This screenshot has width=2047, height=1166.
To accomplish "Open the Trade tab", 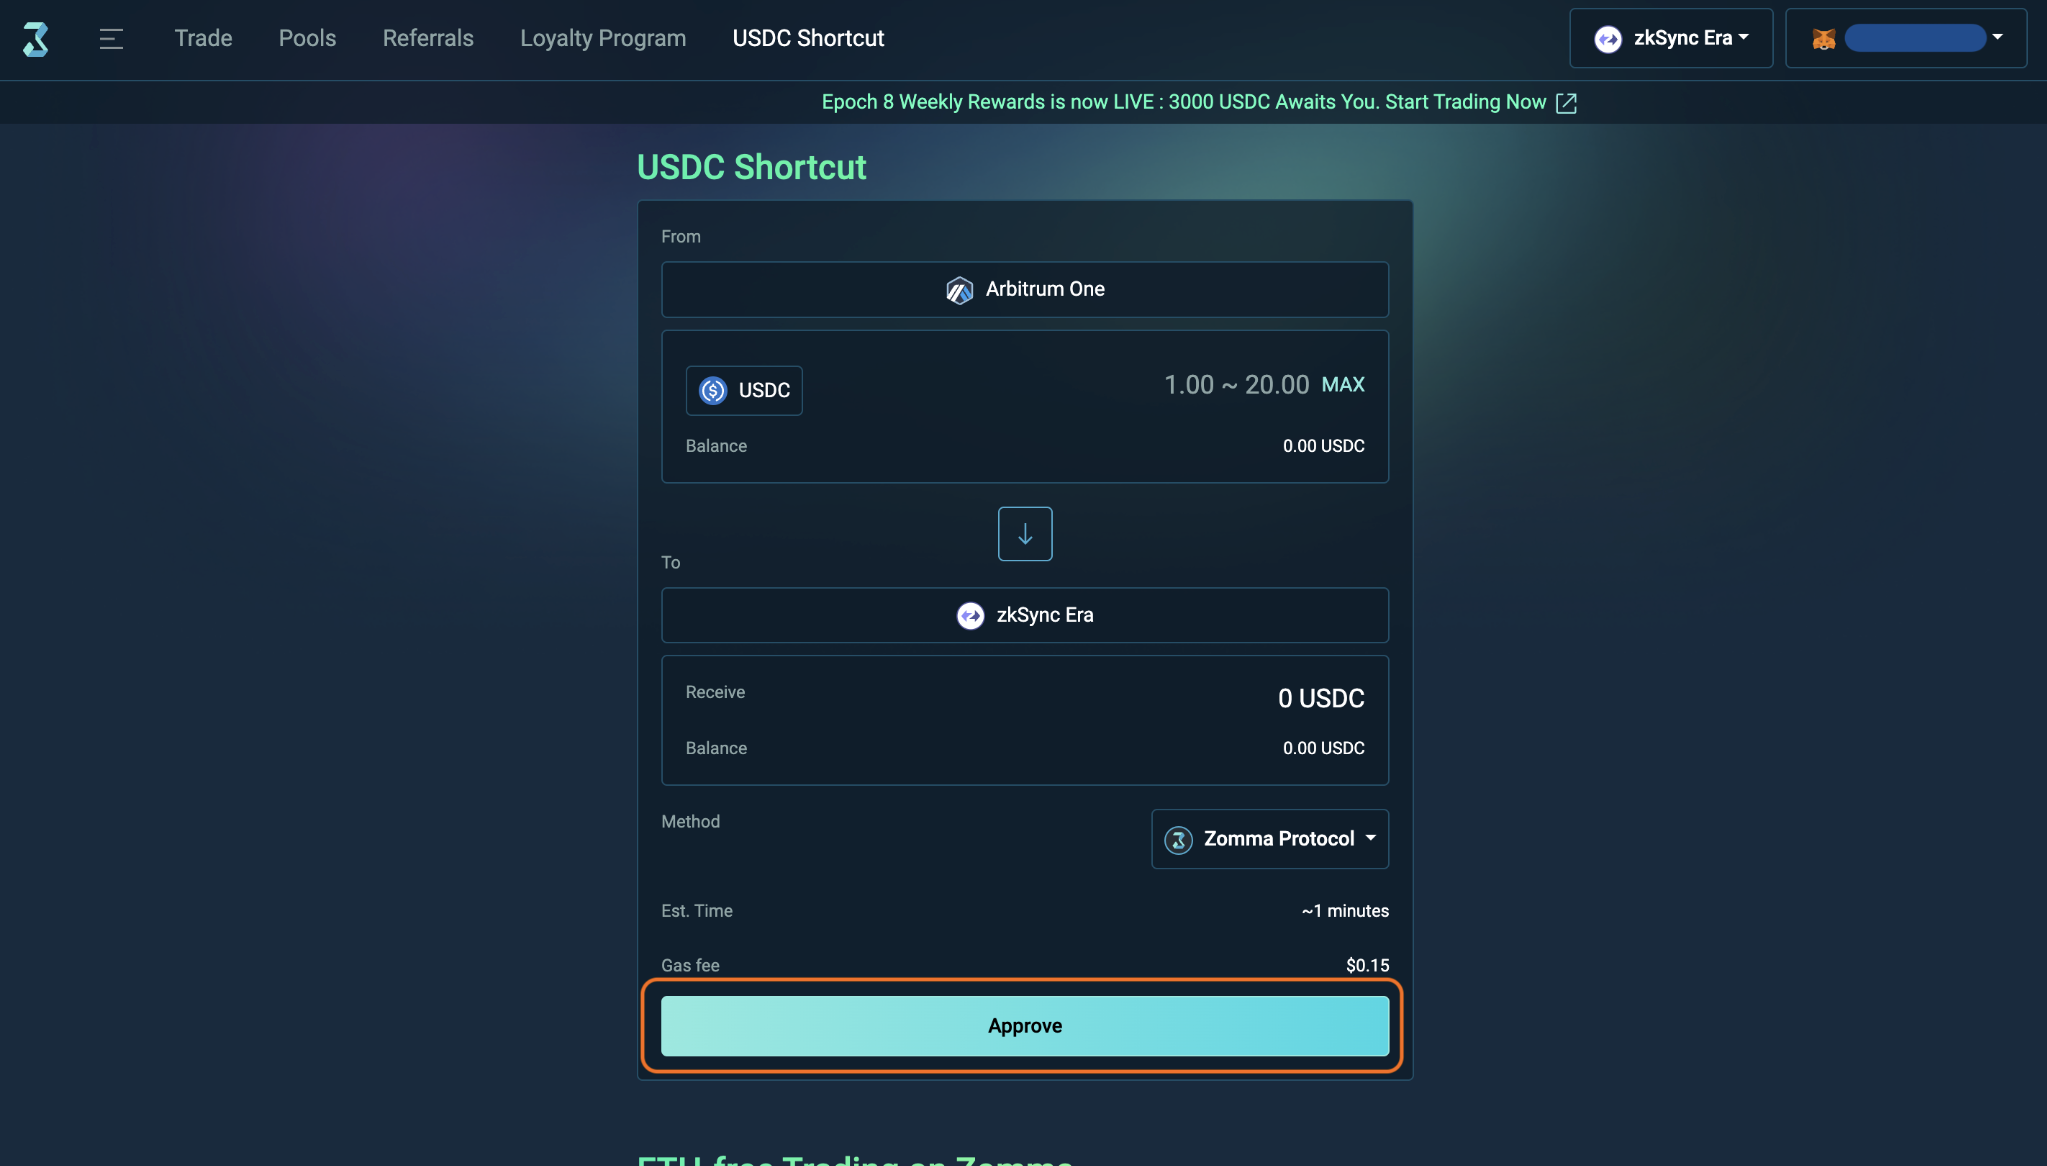I will tap(203, 38).
